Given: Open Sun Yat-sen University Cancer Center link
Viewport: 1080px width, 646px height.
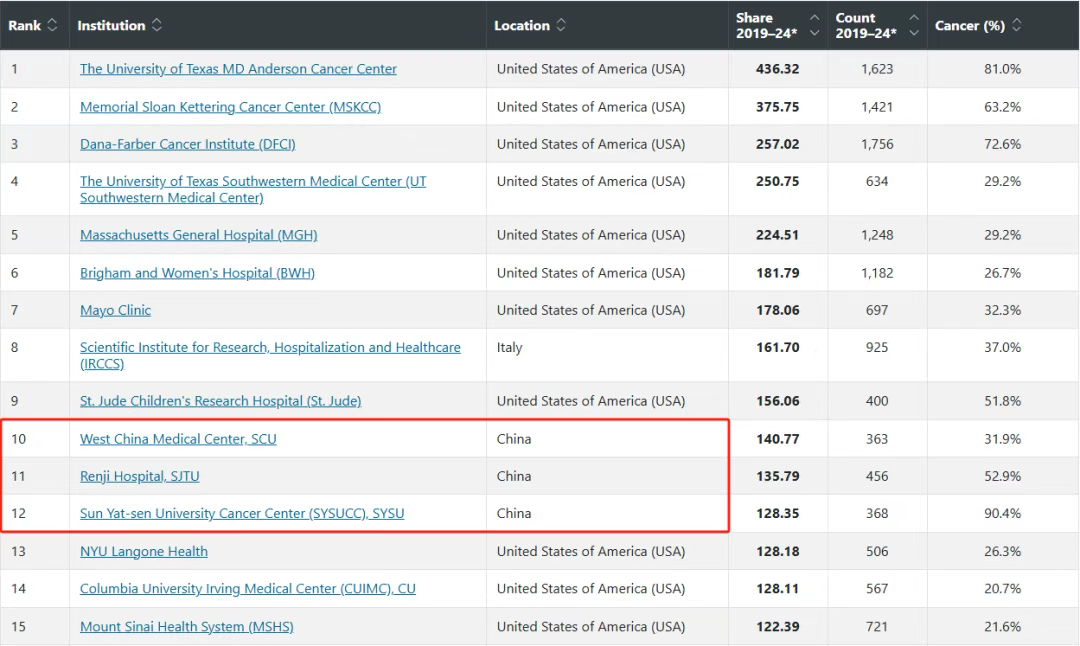Looking at the screenshot, I should click(x=242, y=513).
